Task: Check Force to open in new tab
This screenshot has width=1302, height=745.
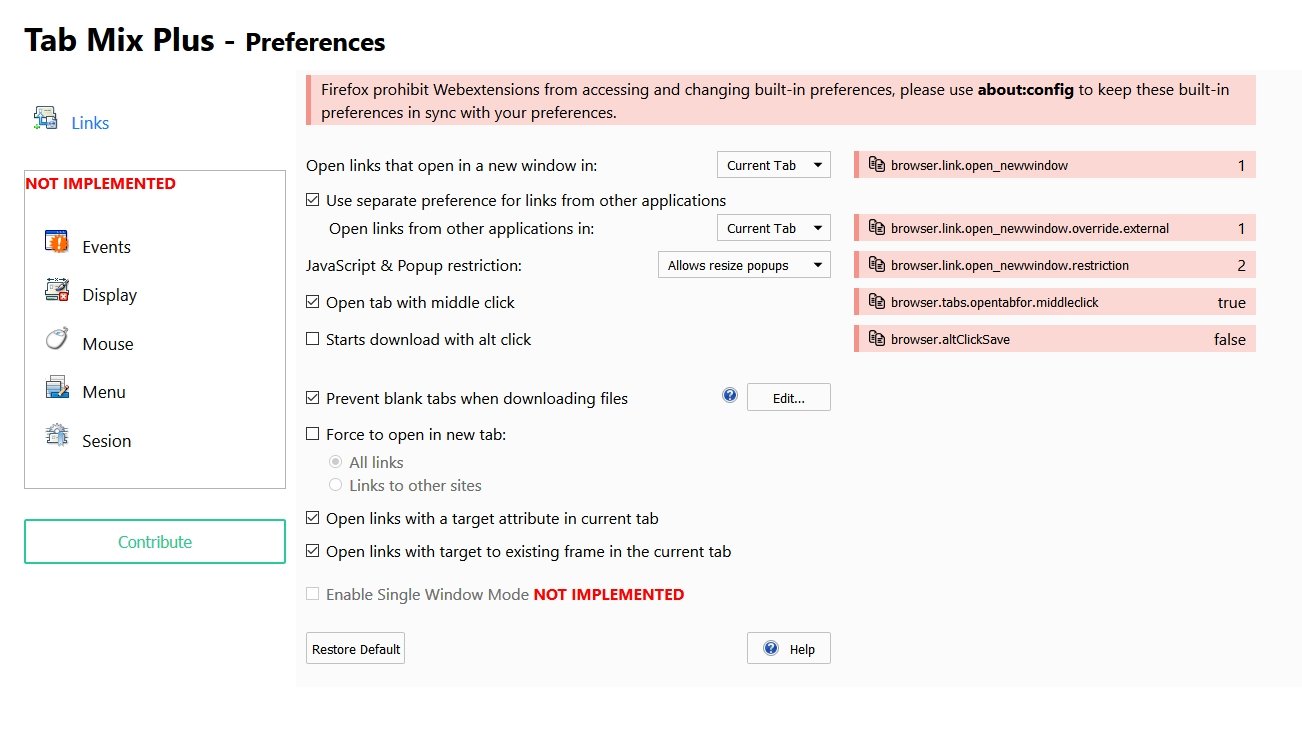Action: pos(313,435)
